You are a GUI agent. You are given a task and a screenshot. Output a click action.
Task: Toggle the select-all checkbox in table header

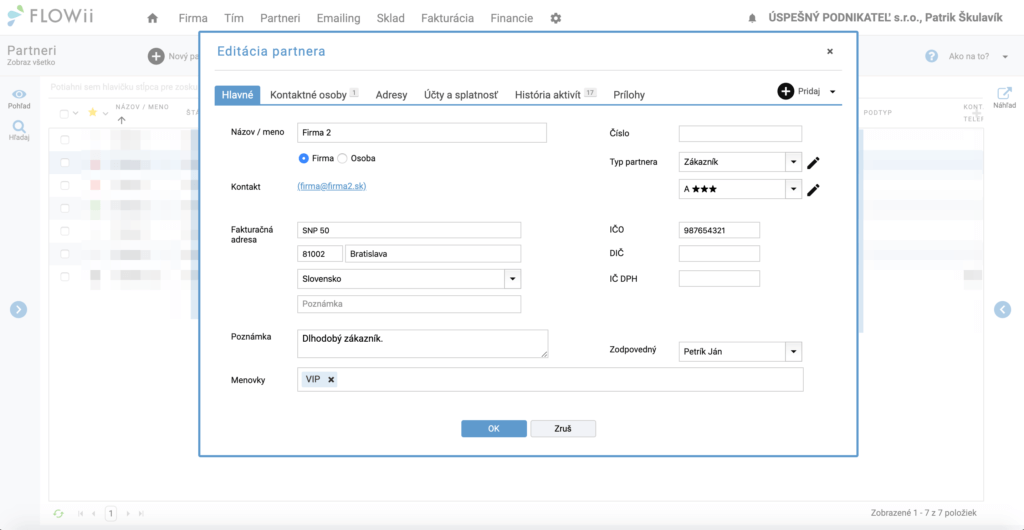(65, 114)
